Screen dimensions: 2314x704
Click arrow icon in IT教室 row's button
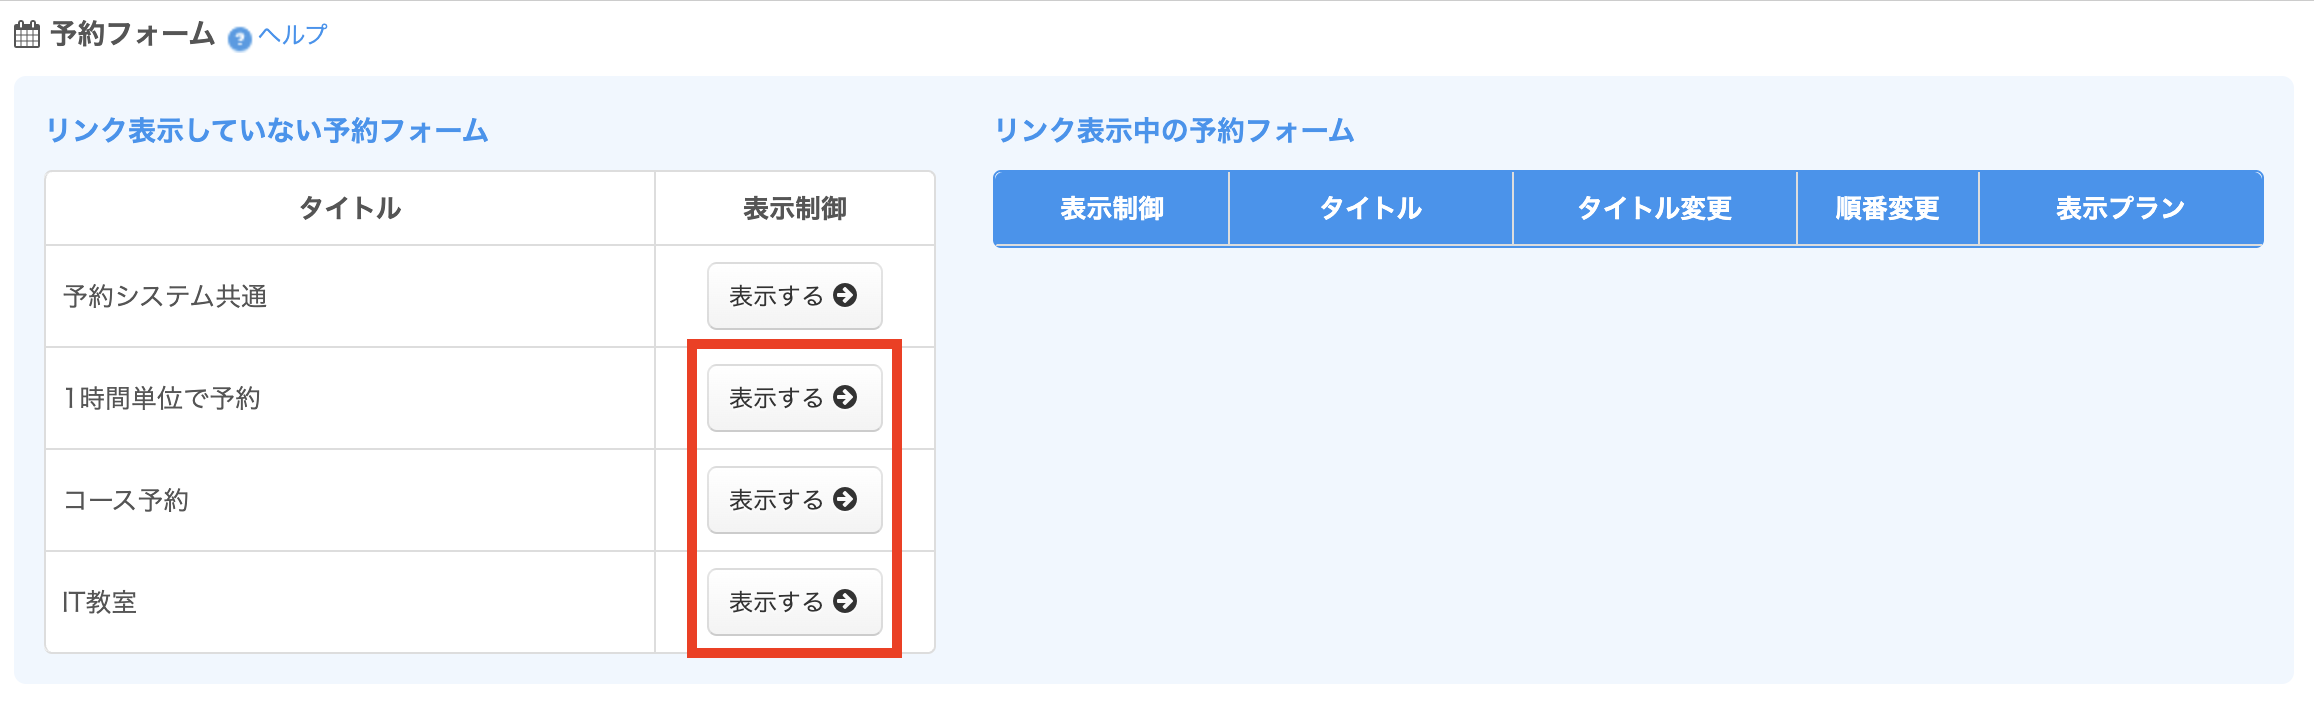[x=845, y=601]
